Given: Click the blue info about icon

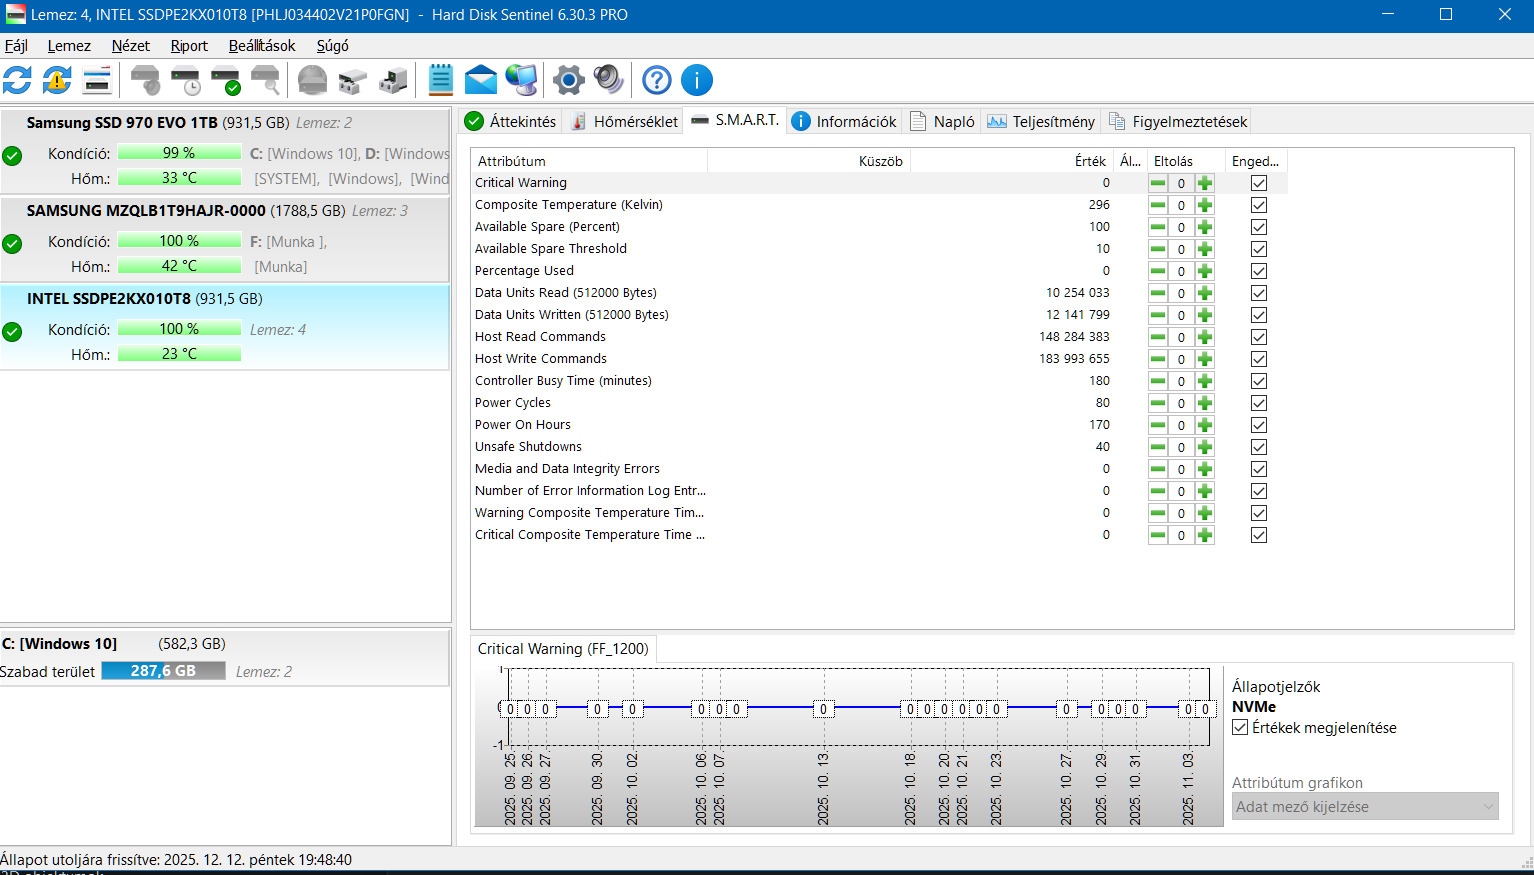Looking at the screenshot, I should 697,80.
